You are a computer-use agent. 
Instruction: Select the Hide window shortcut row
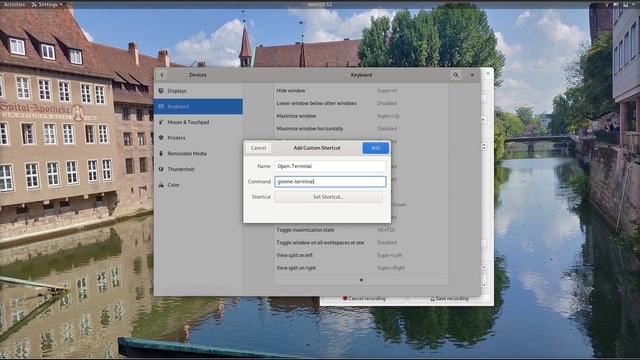[x=361, y=91]
